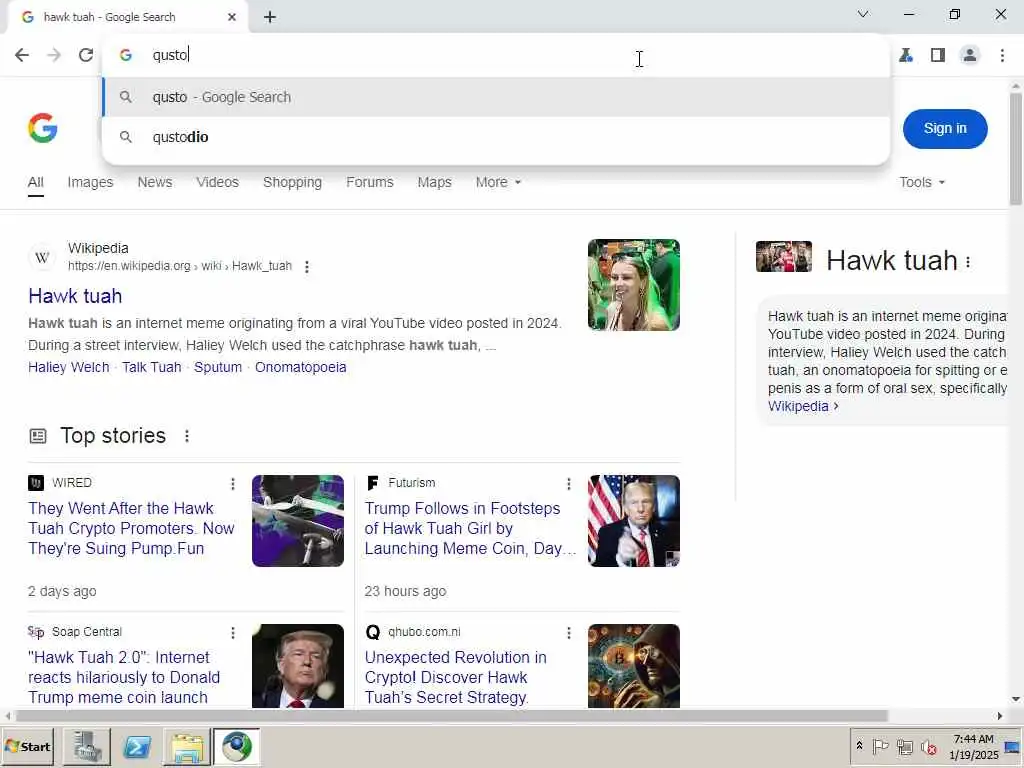Image resolution: width=1024 pixels, height=768 pixels.
Task: Switch to the News results tab
Action: (x=155, y=182)
